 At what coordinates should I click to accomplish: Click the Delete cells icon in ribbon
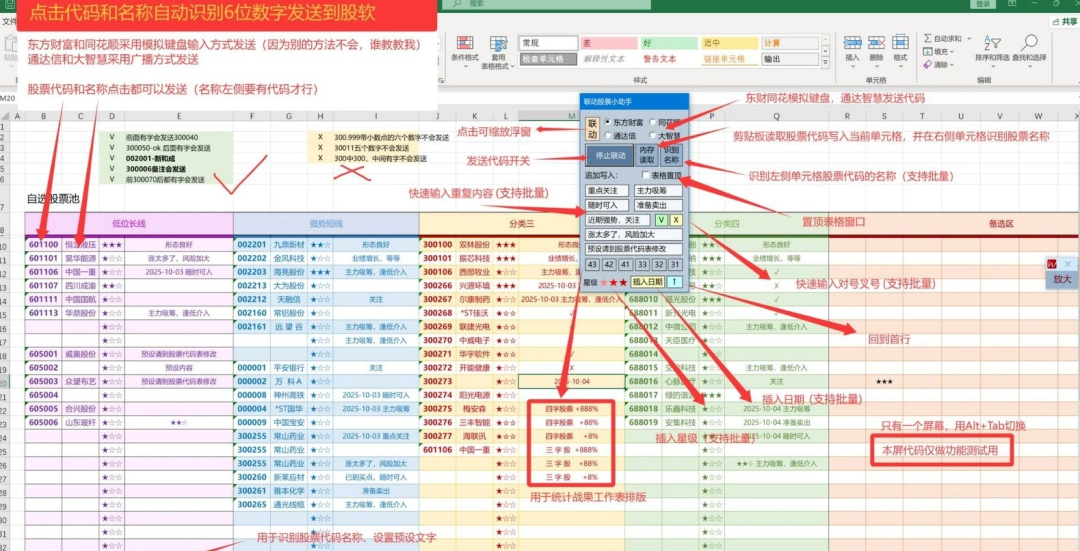(x=876, y=43)
